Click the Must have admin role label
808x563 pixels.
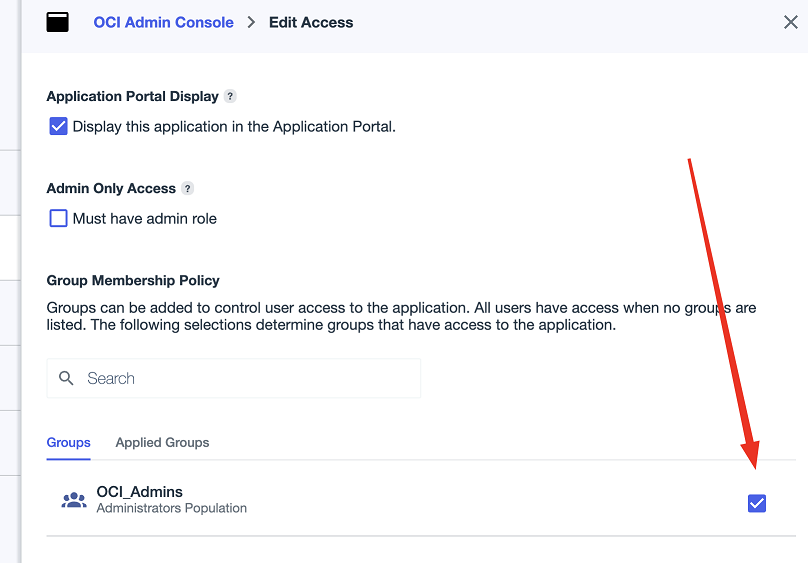click(145, 218)
